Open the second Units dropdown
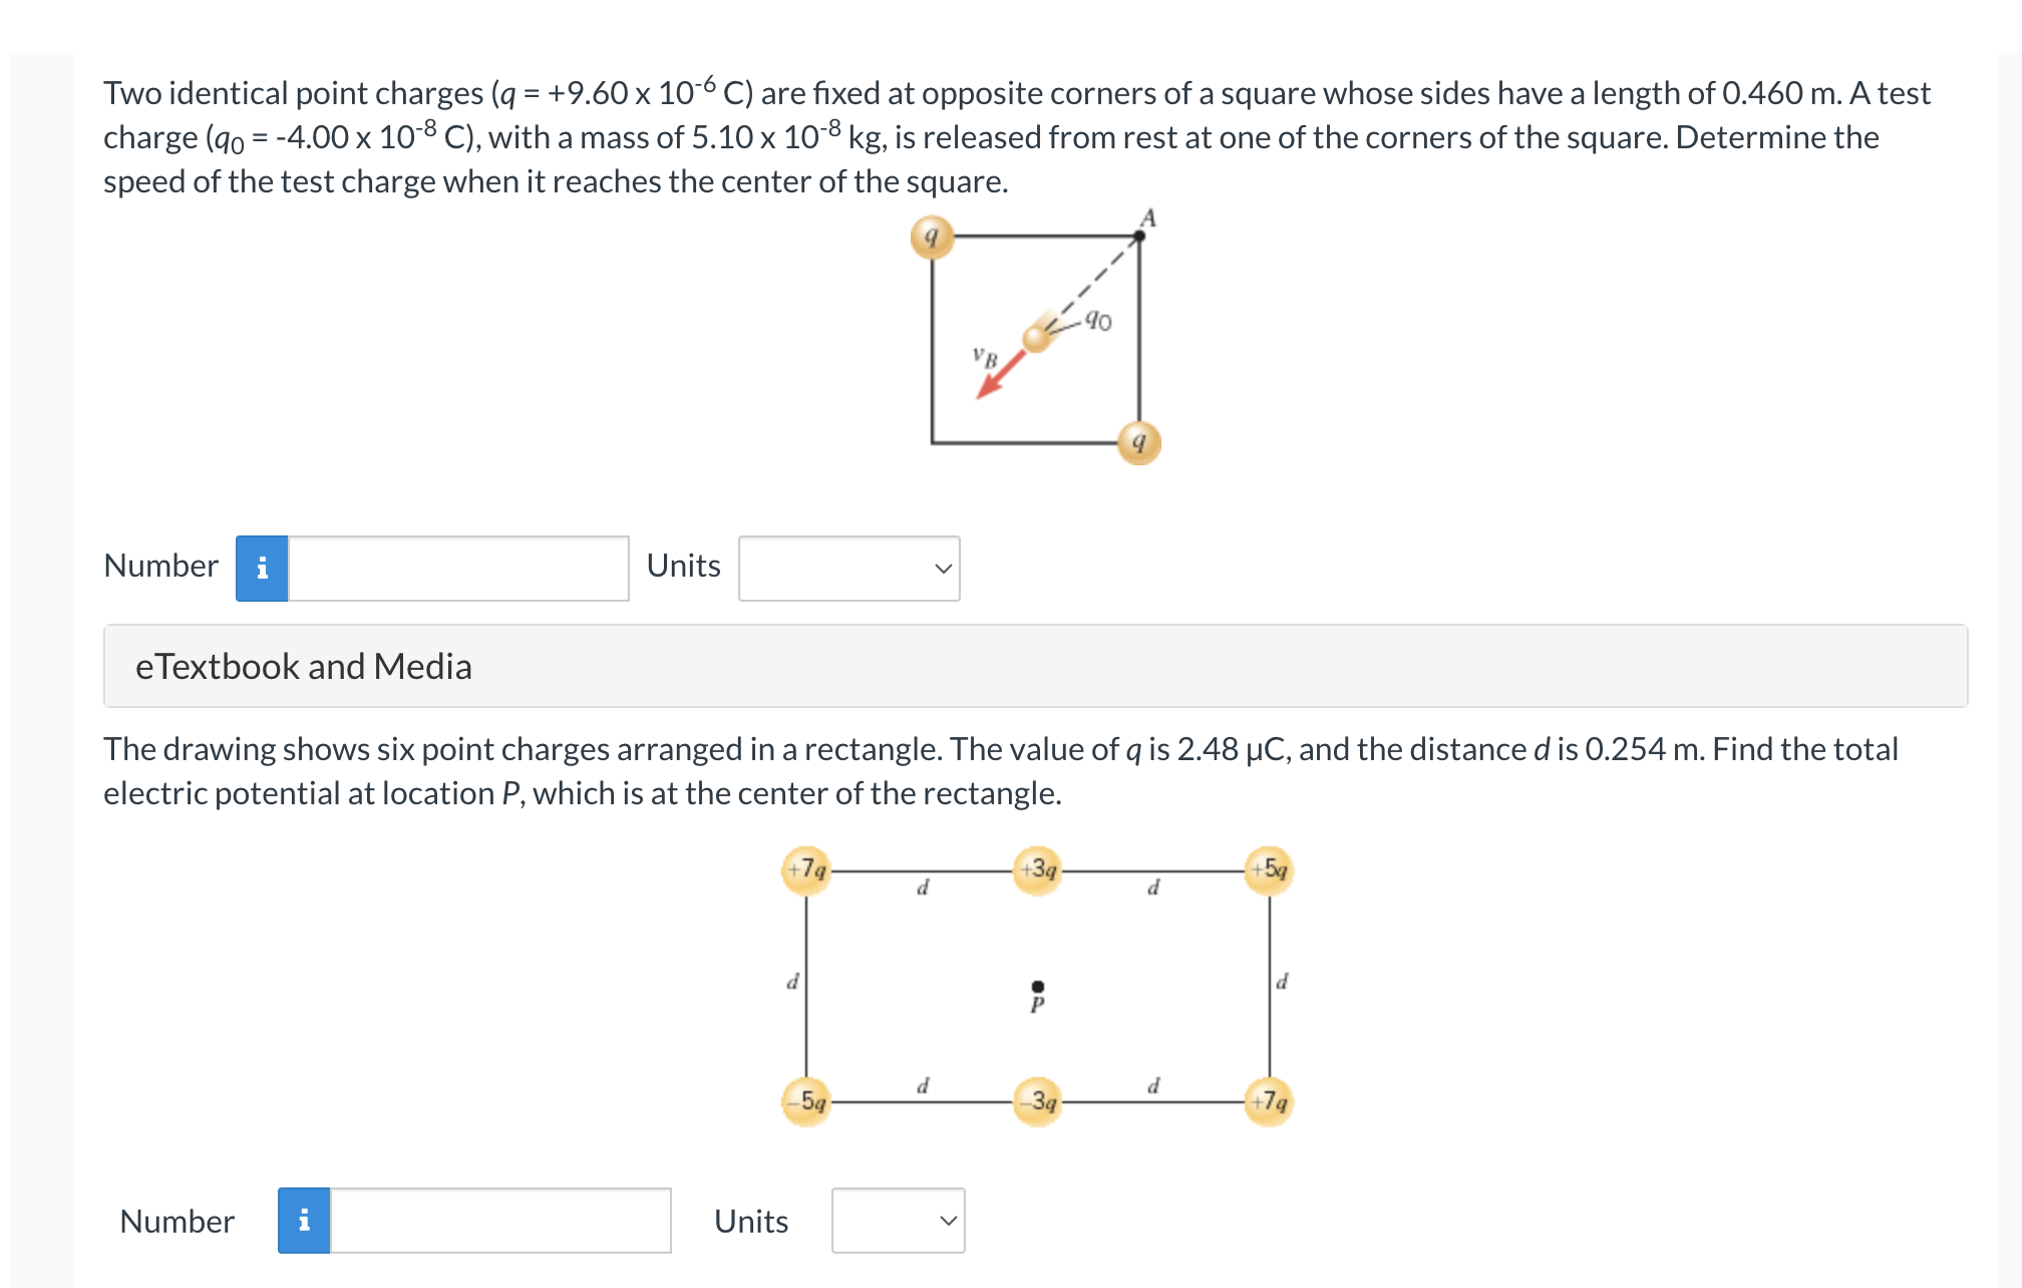This screenshot has width=2022, height=1288. coord(896,1220)
